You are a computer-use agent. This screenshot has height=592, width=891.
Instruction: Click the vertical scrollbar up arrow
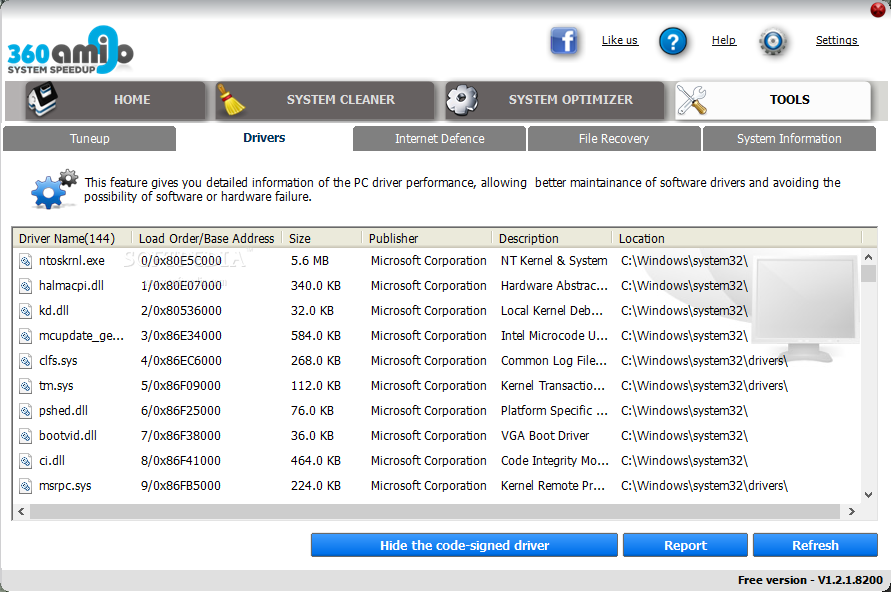tap(868, 257)
